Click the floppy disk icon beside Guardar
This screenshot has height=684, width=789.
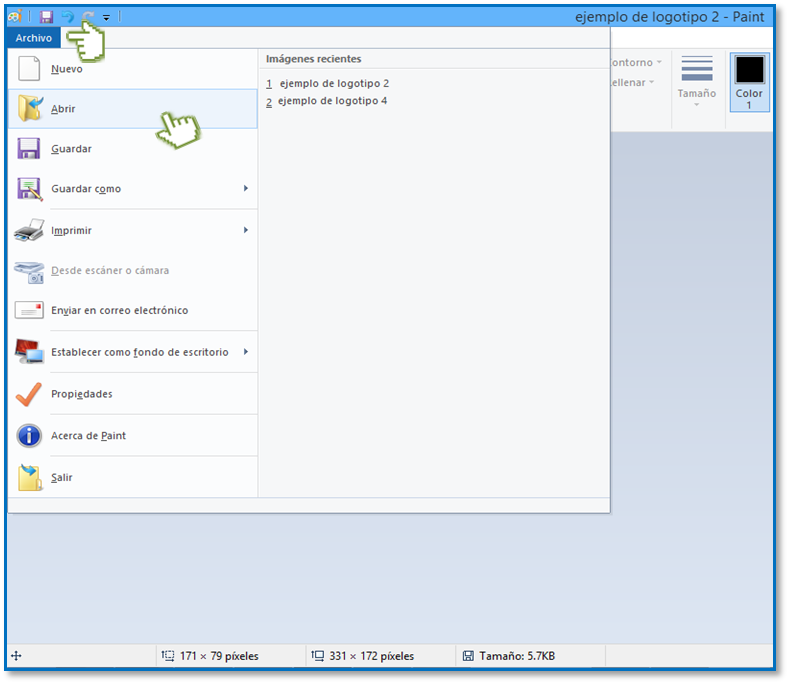coord(29,149)
